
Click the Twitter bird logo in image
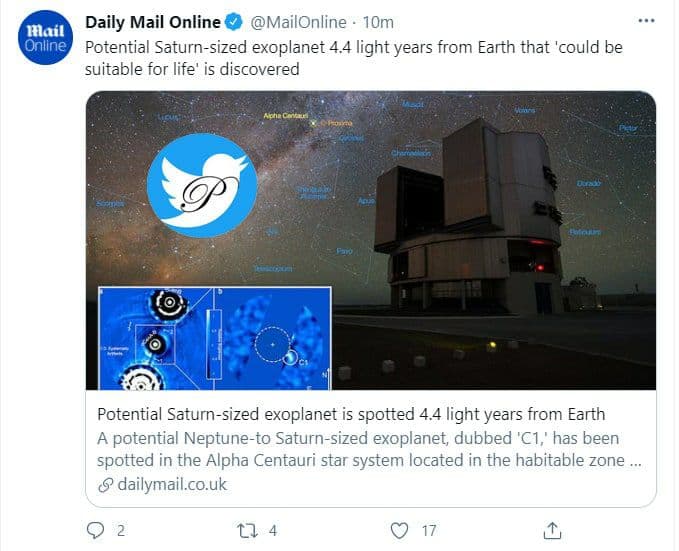201,180
